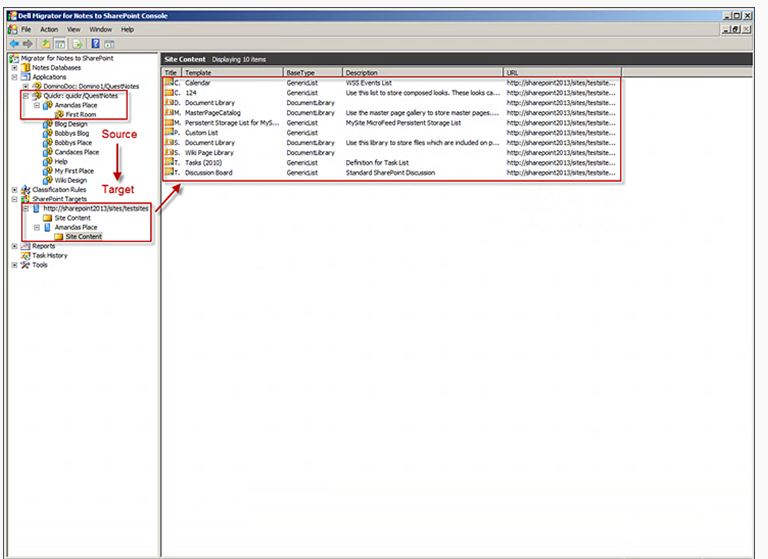Sort by the BaseType column header
This screenshot has height=559, width=768.
(x=313, y=73)
